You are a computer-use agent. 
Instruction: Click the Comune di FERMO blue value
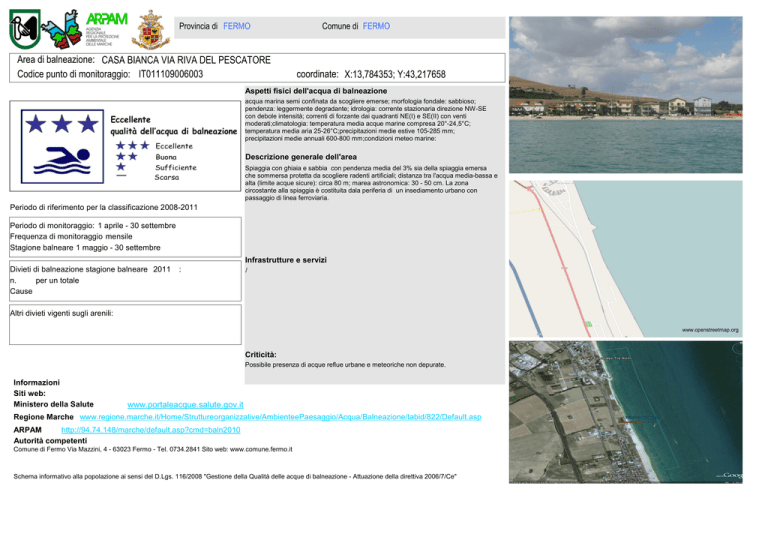376,26
